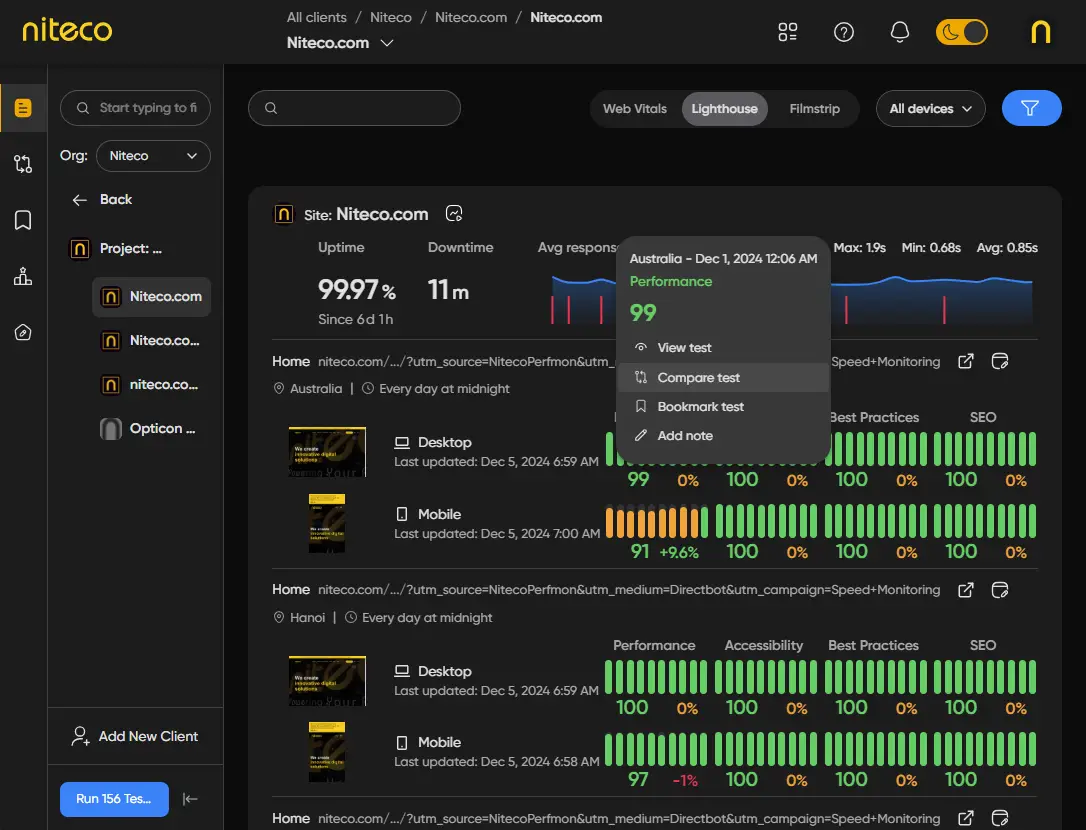Open the notifications bell

[899, 32]
